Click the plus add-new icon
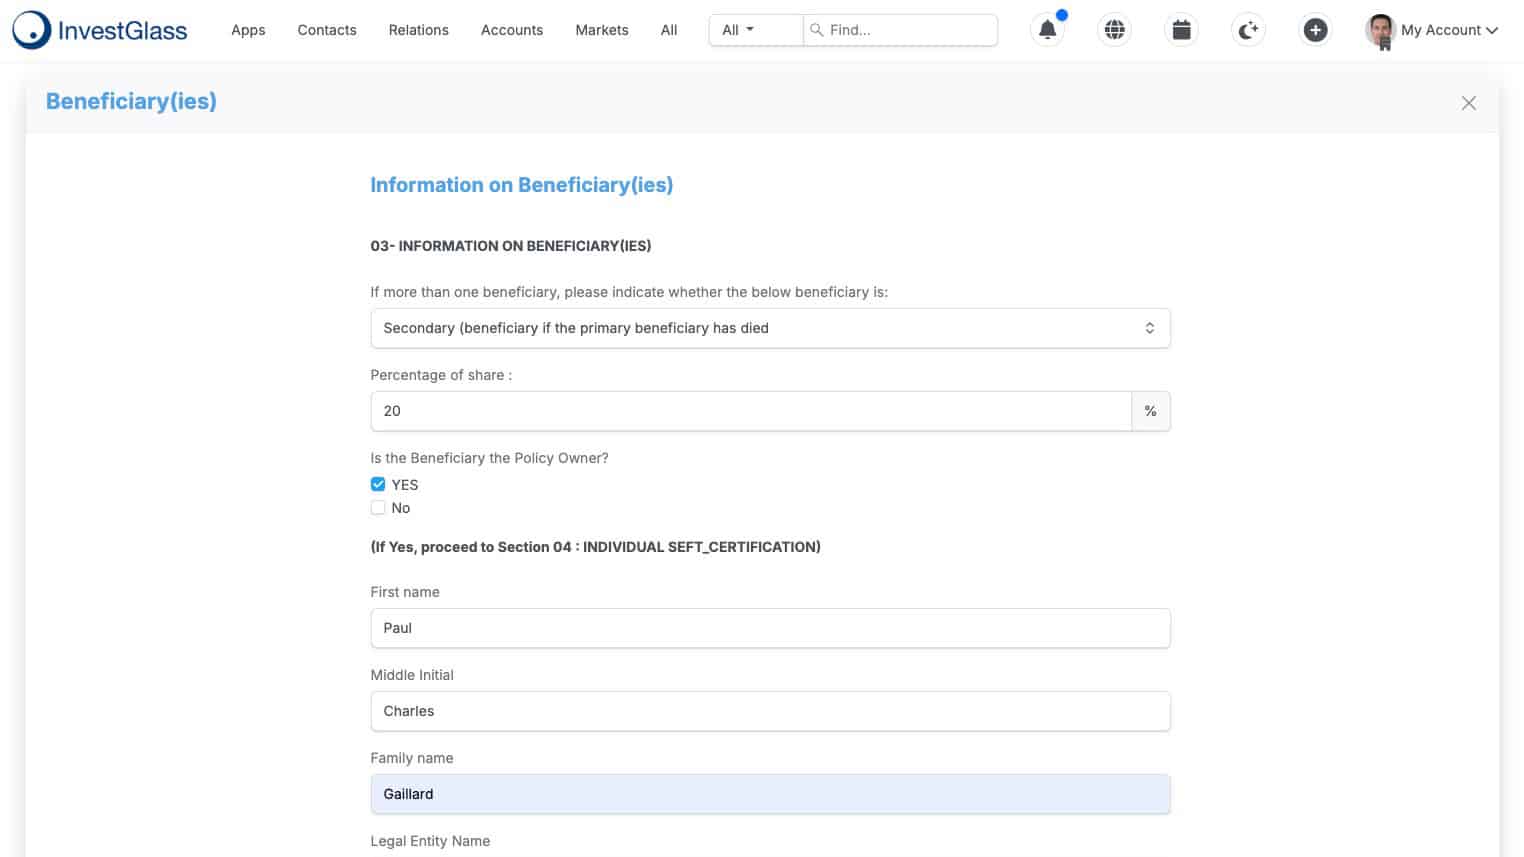The image size is (1524, 857). pos(1315,30)
